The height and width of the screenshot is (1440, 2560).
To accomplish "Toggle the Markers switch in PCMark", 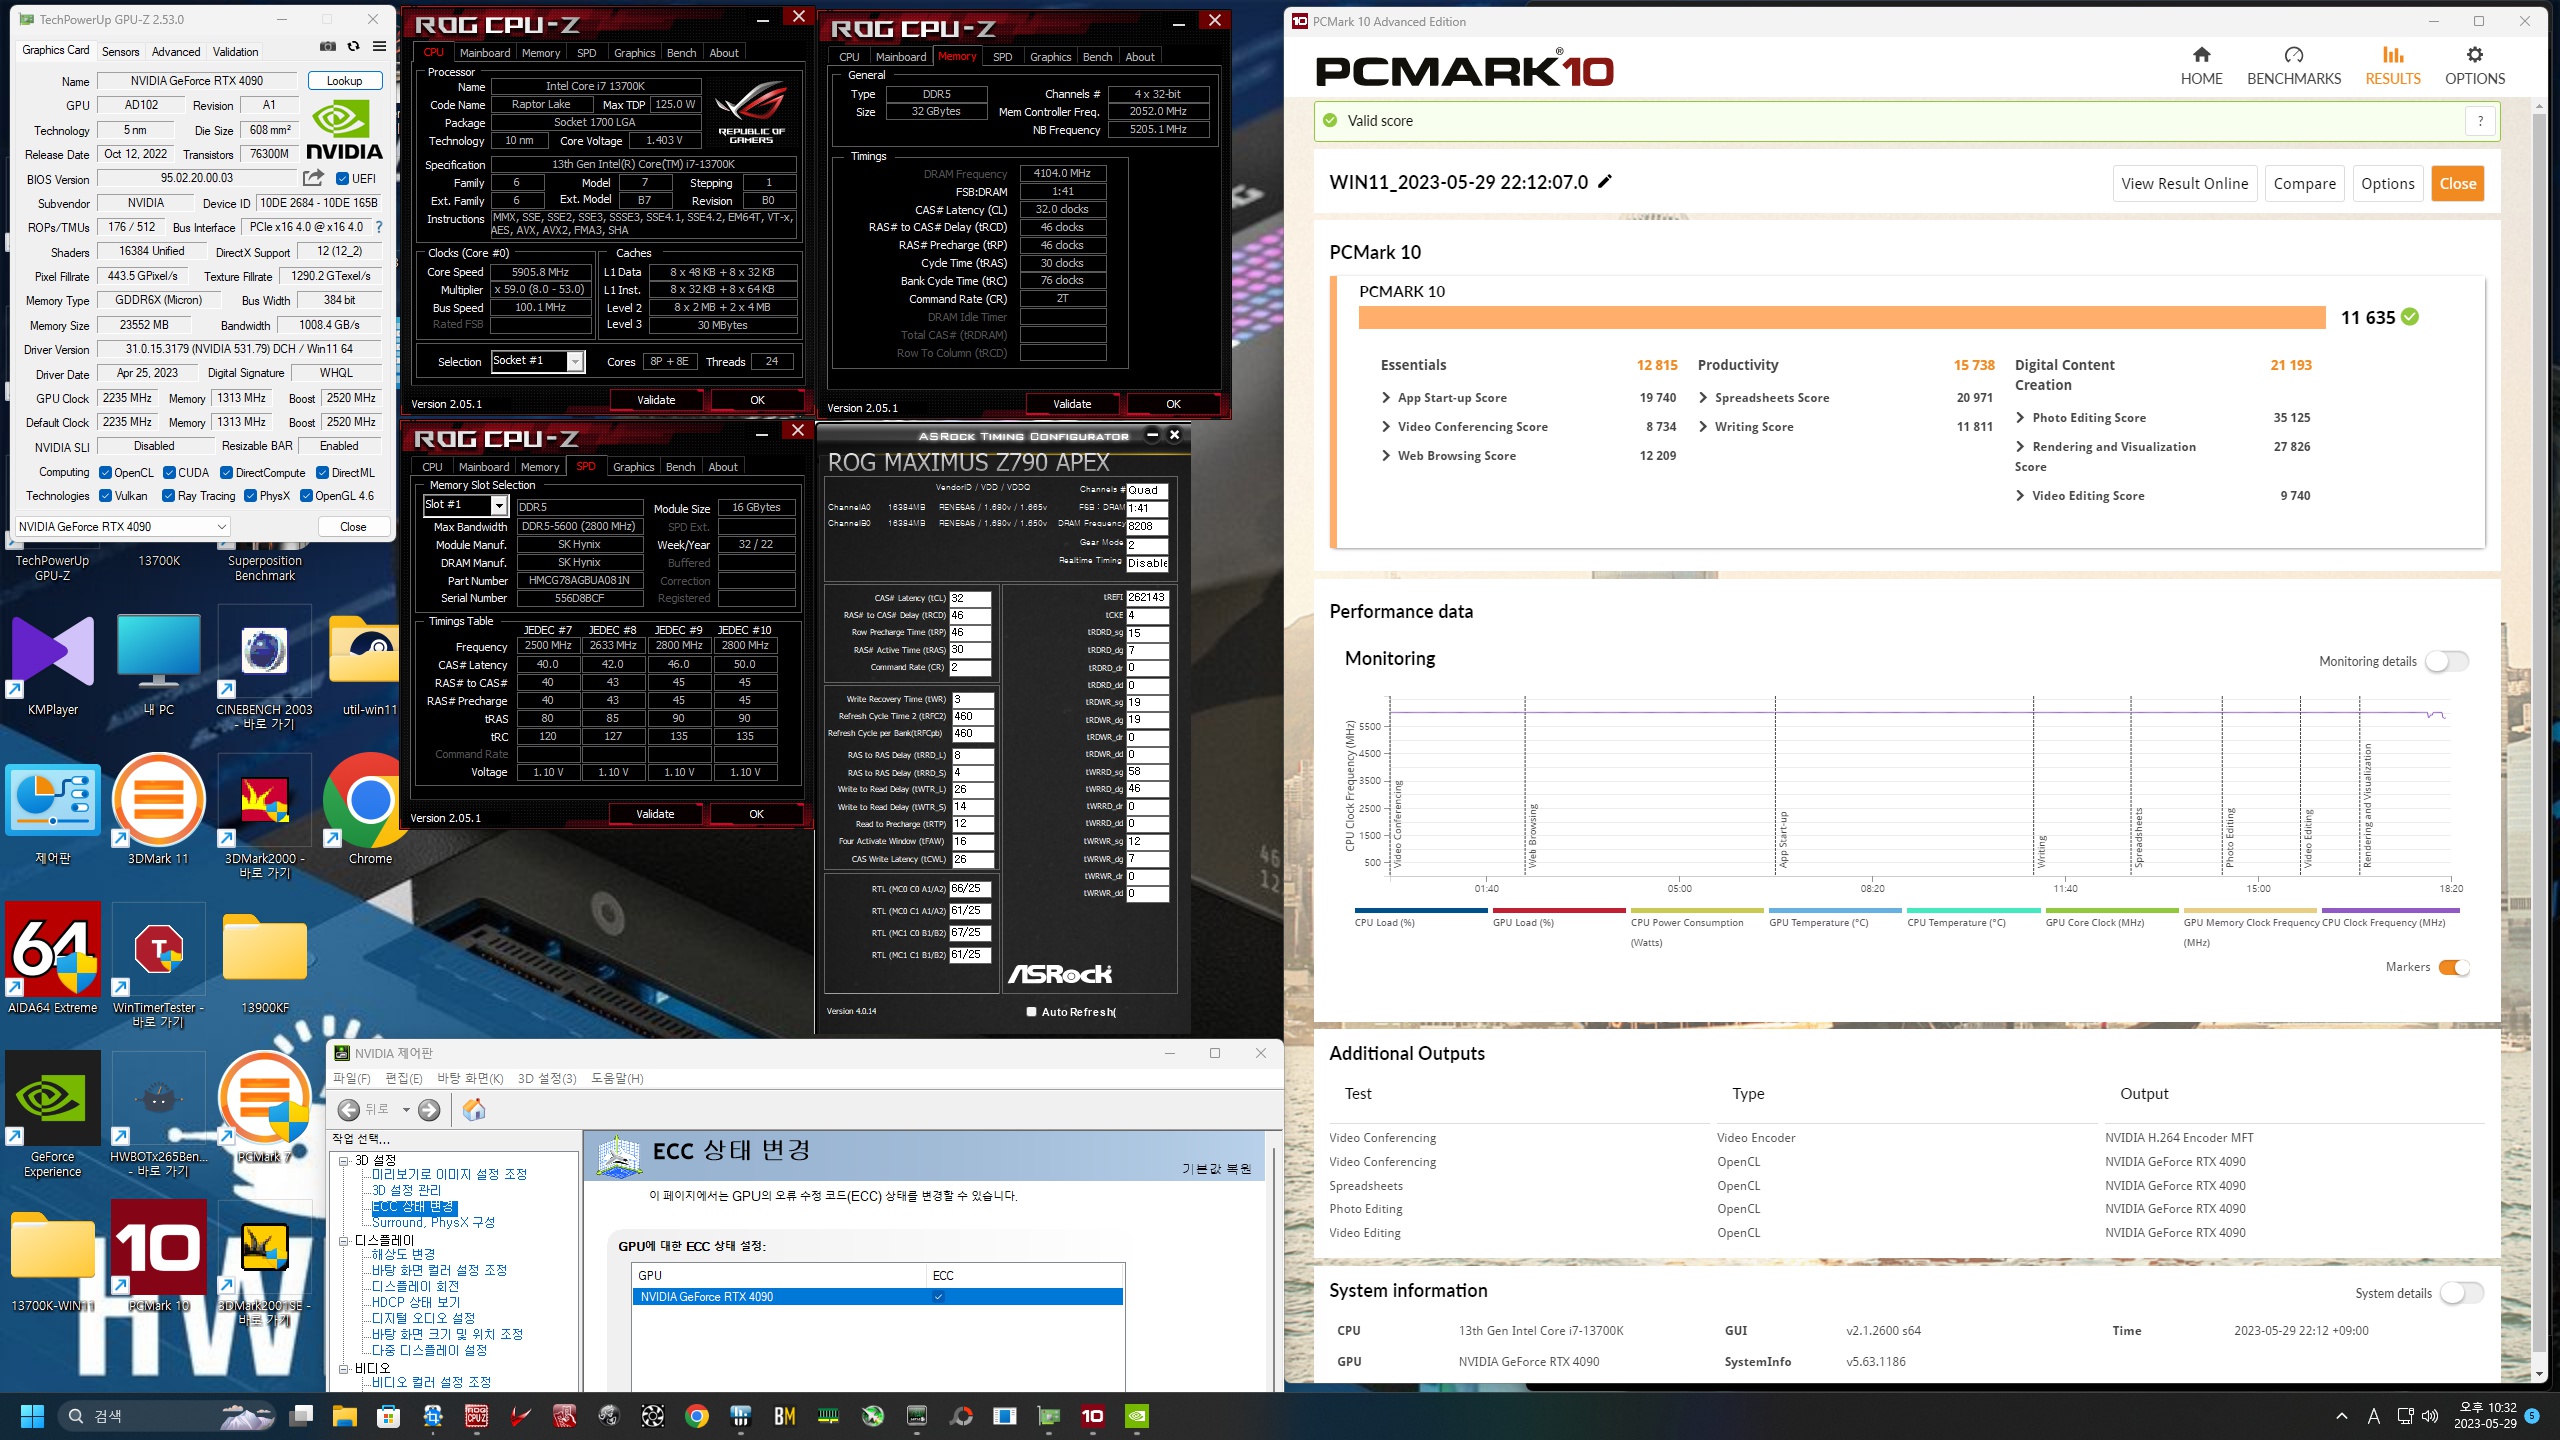I will (2453, 967).
